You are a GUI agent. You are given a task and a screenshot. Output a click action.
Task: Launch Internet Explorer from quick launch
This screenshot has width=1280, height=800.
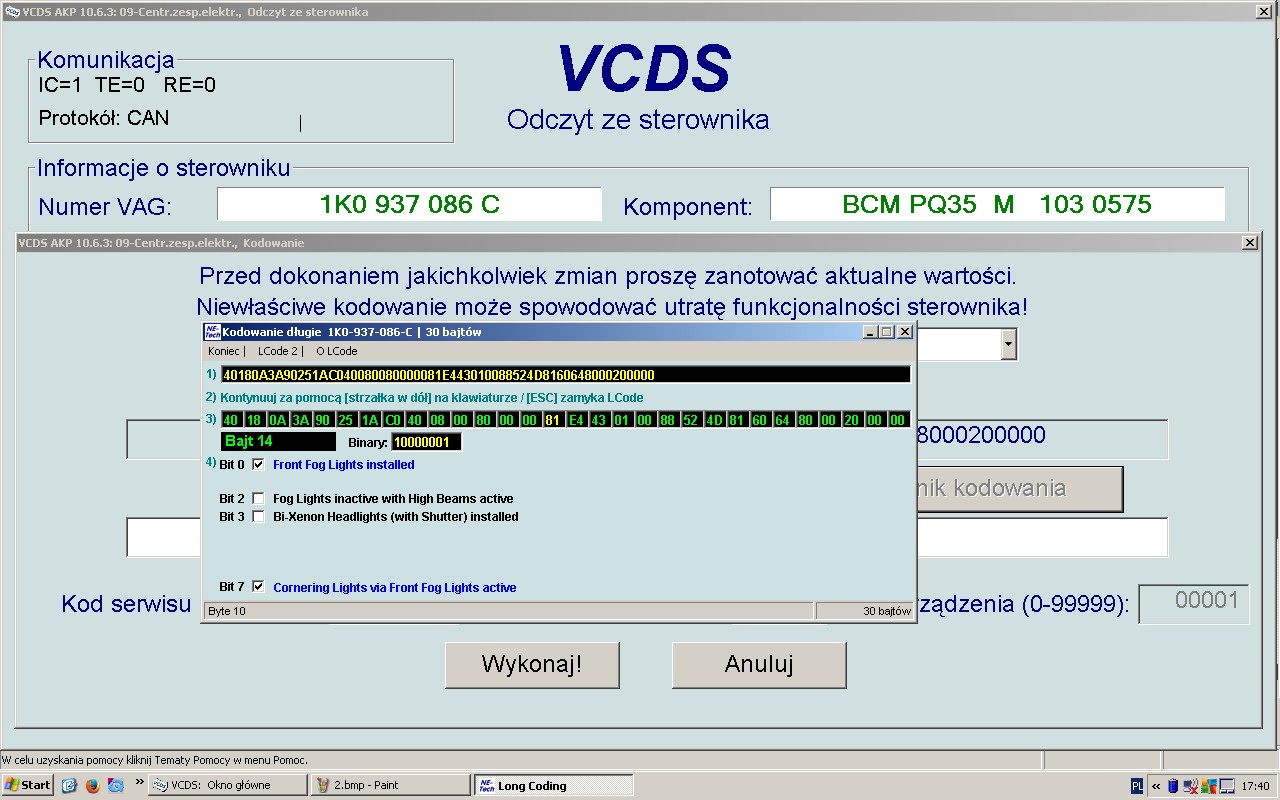tap(69, 785)
